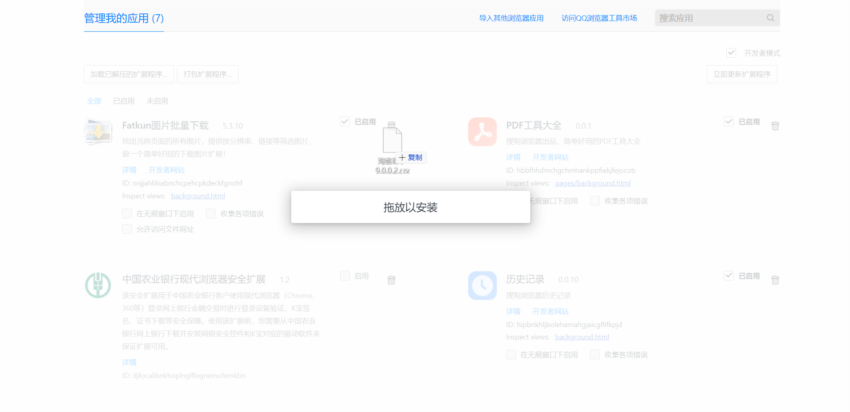Viewport: 850px width, 412px height.
Task: Toggle the 开发者模式 checkbox
Action: pyautogui.click(x=731, y=53)
